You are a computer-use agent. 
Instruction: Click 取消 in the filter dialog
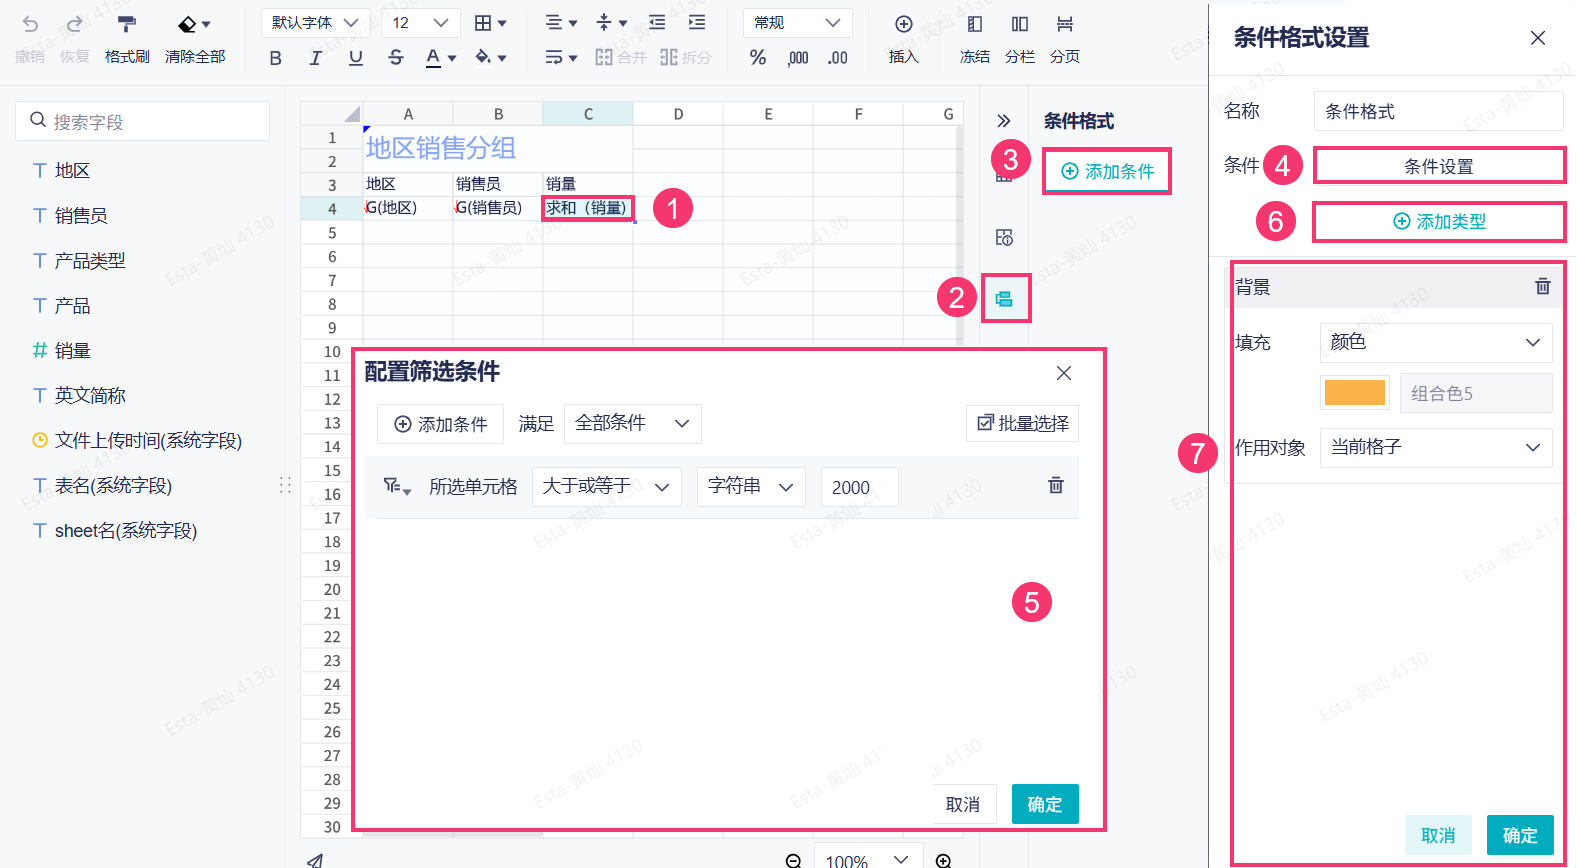[963, 804]
